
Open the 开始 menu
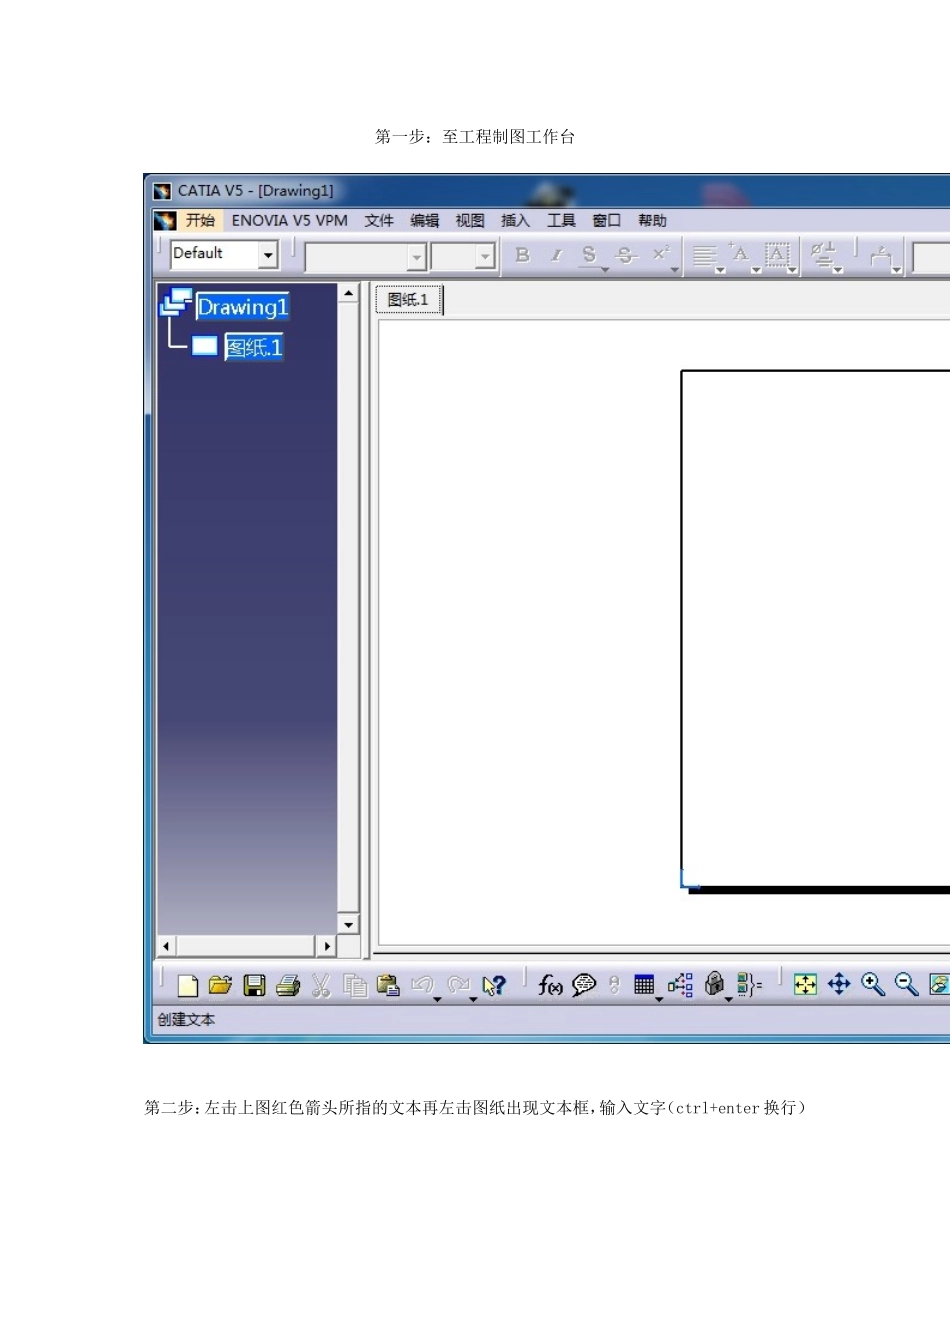[x=200, y=221]
